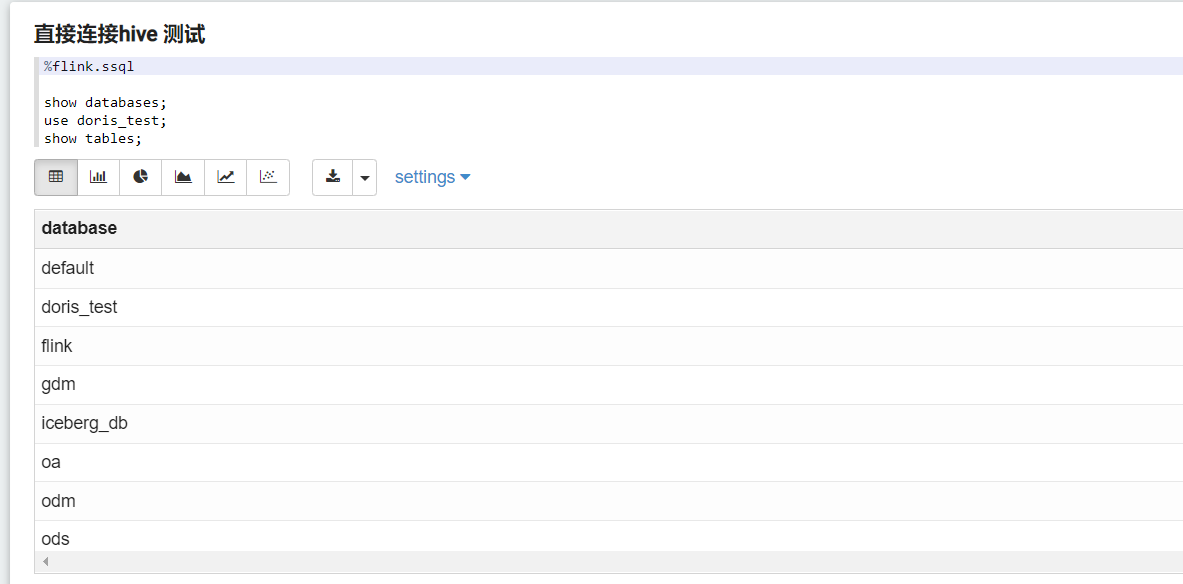Viewport: 1183px width, 584px height.
Task: Download the result data
Action: click(x=333, y=177)
